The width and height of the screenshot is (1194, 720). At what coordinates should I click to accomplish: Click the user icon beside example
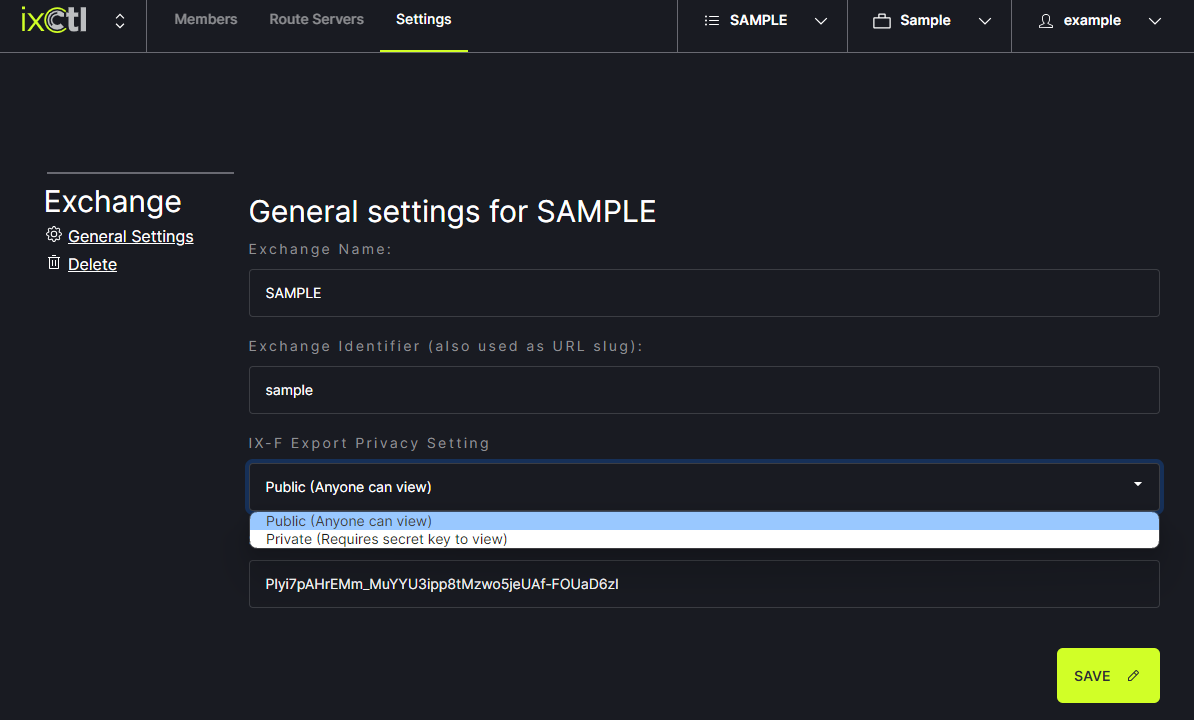point(1046,20)
